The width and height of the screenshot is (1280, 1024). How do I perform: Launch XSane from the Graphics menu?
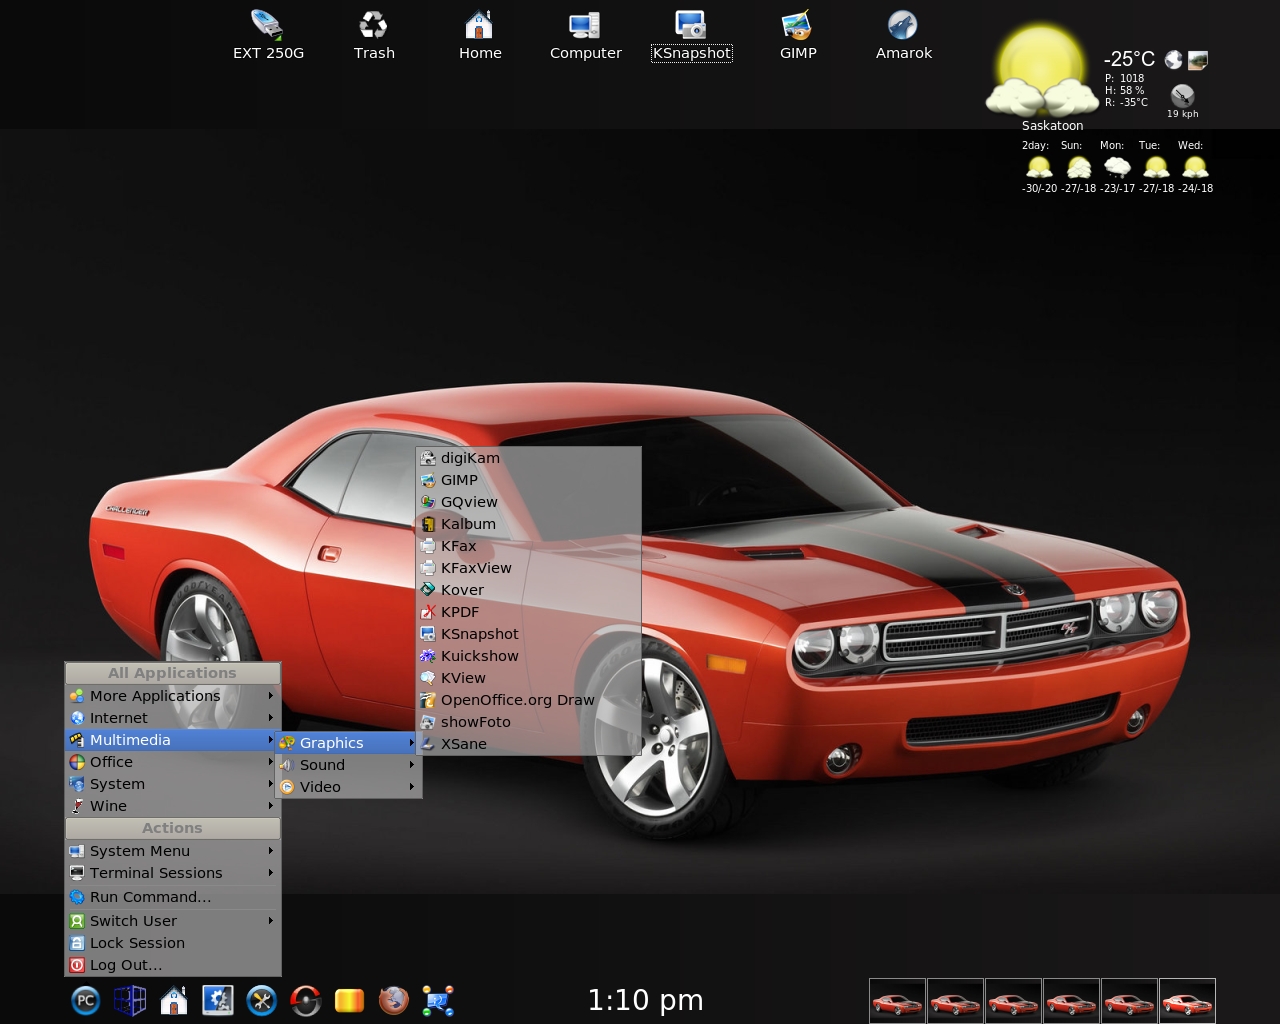[528, 744]
